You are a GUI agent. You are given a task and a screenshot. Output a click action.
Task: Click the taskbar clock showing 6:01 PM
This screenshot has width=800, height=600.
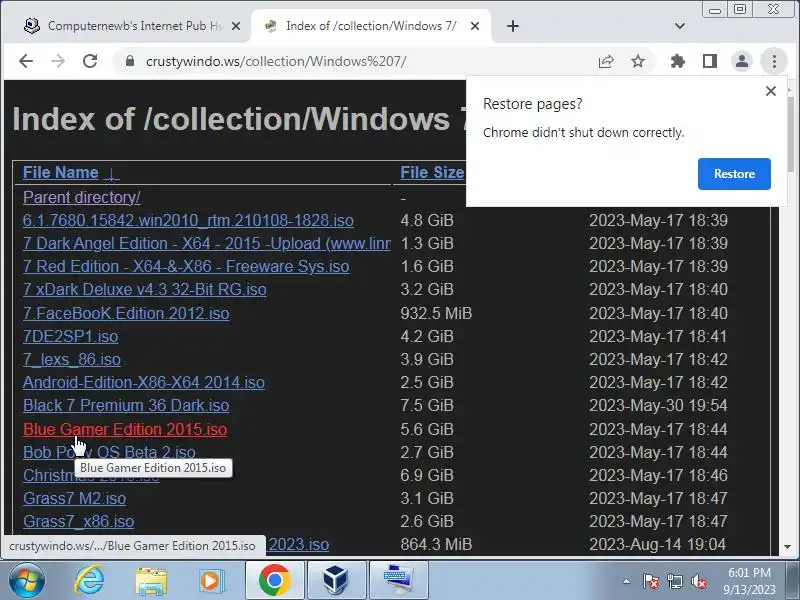coord(749,581)
